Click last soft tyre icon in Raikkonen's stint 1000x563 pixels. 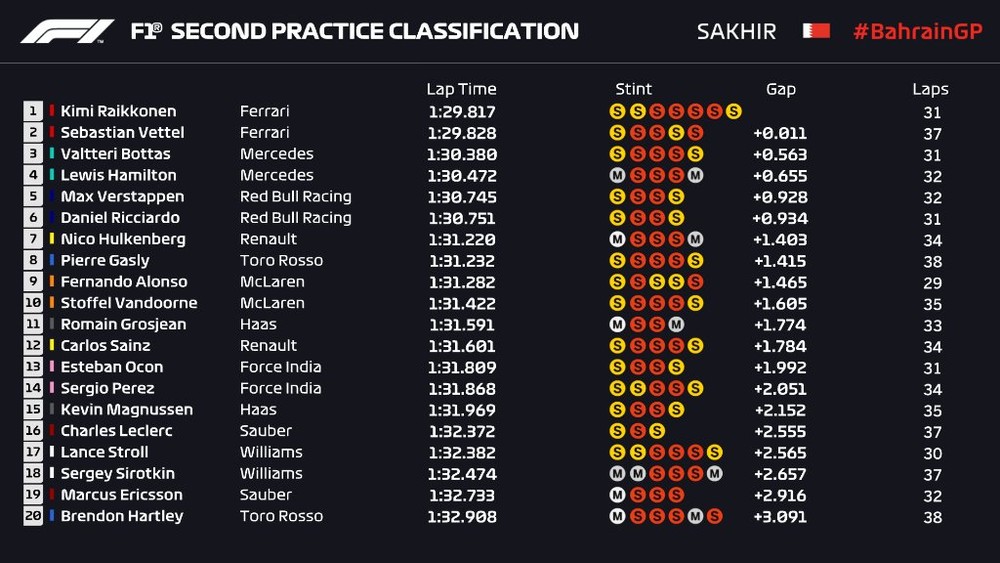click(734, 111)
